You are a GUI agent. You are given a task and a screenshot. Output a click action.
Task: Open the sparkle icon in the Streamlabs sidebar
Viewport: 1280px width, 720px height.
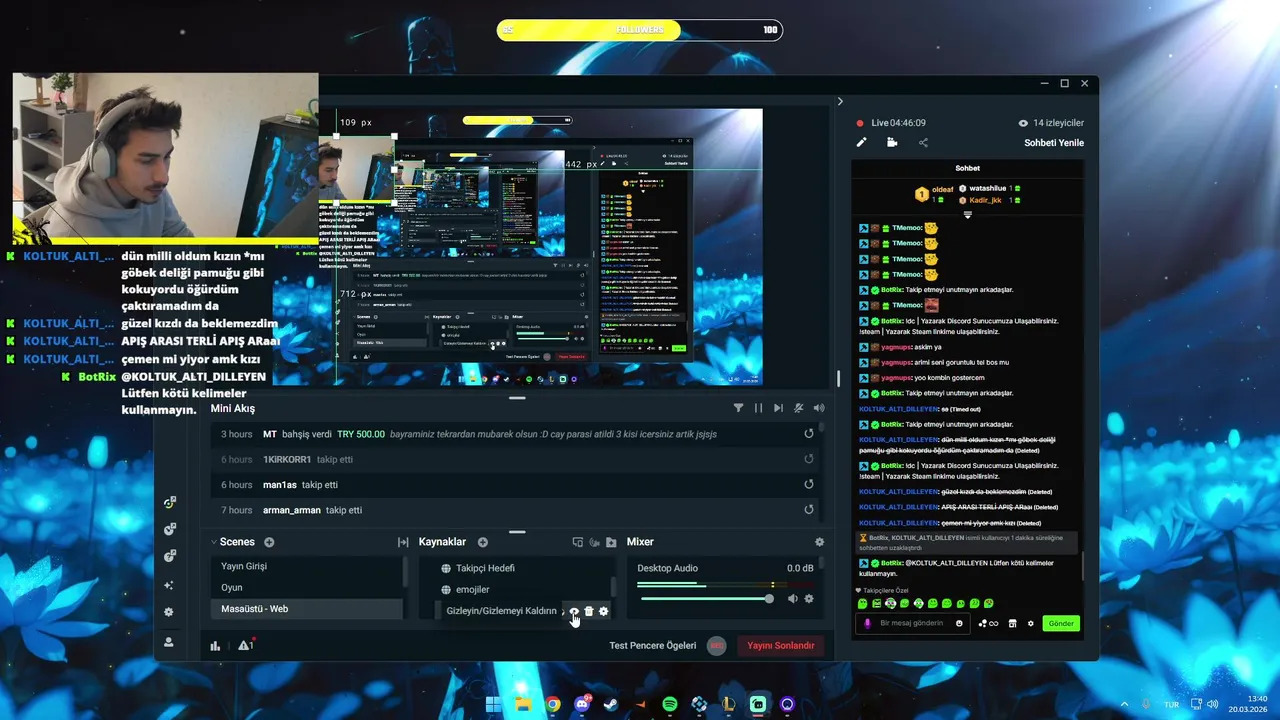click(169, 585)
